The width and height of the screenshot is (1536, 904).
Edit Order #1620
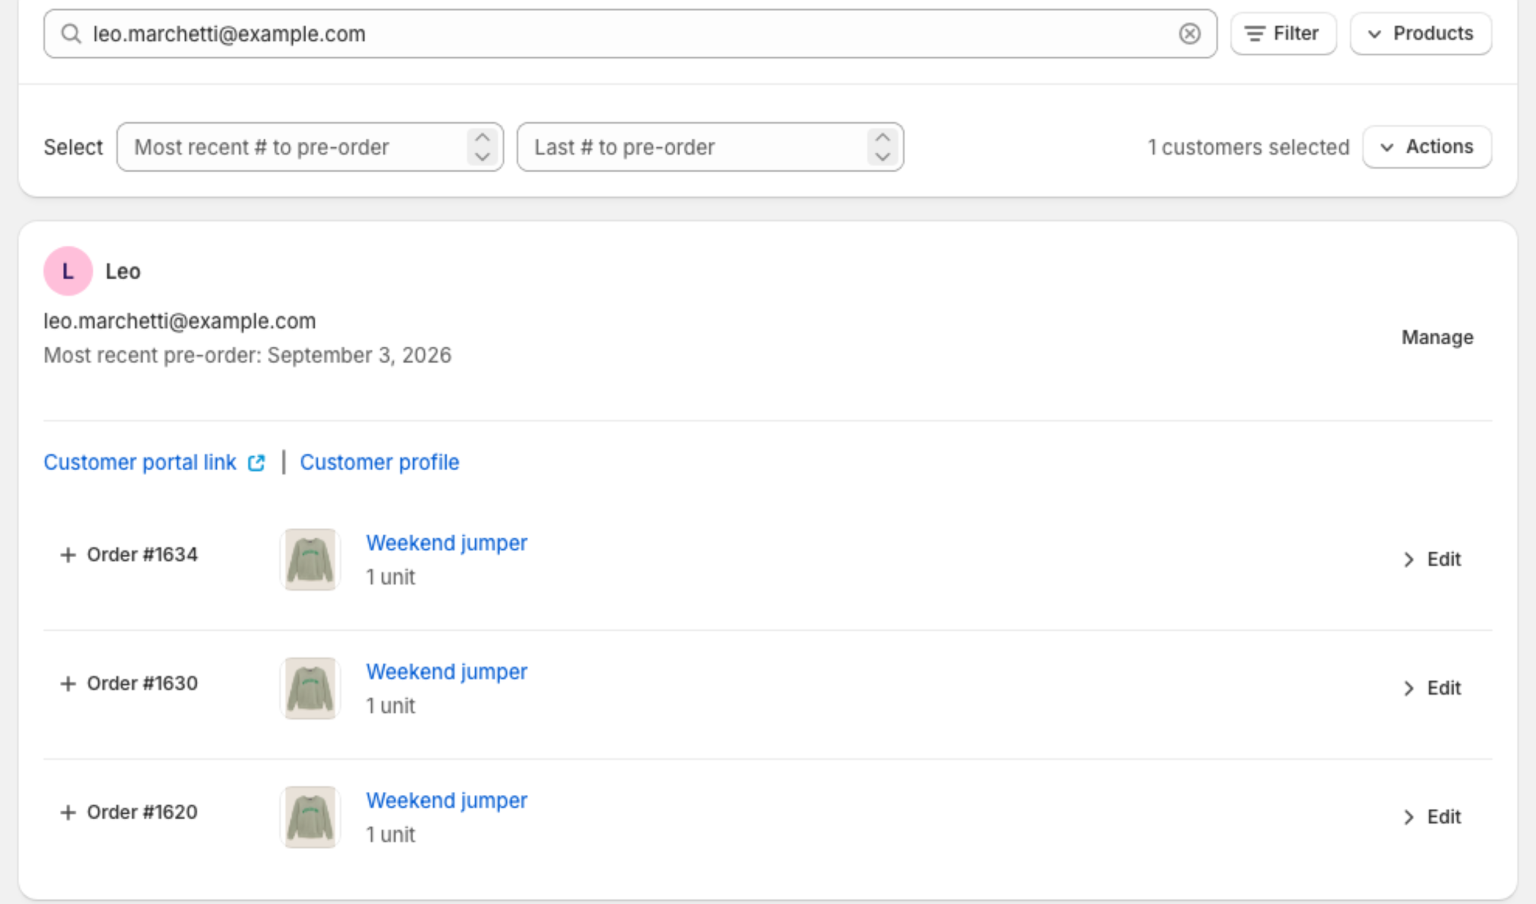(1432, 817)
